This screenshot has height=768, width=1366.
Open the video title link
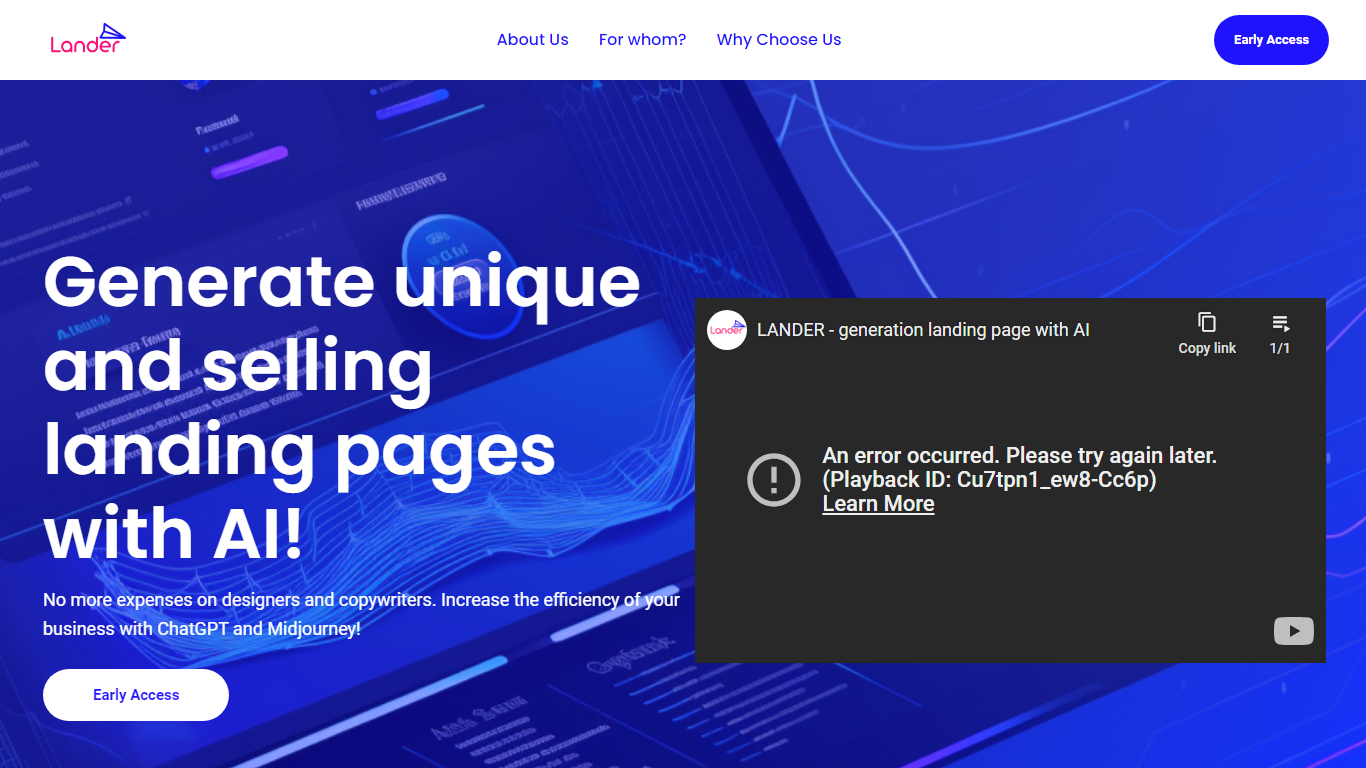coord(922,330)
